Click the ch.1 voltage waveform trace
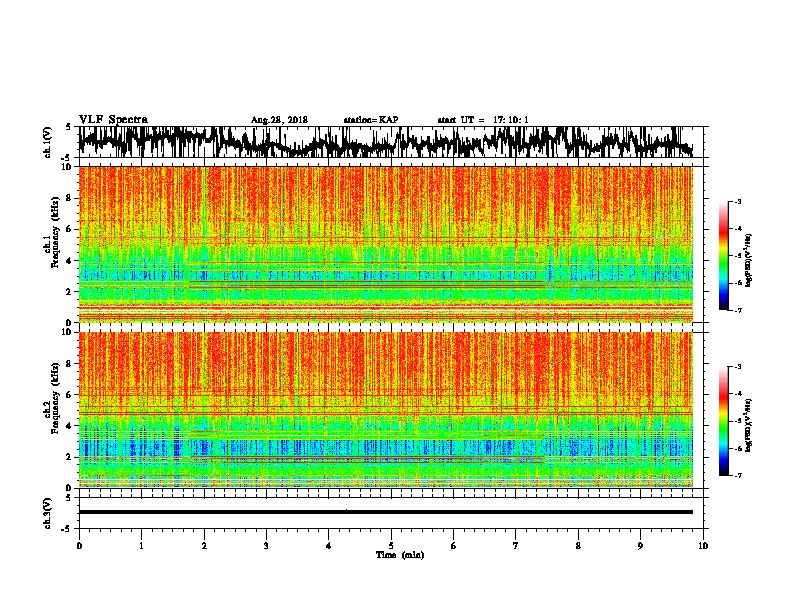The width and height of the screenshot is (792, 612). point(385,142)
